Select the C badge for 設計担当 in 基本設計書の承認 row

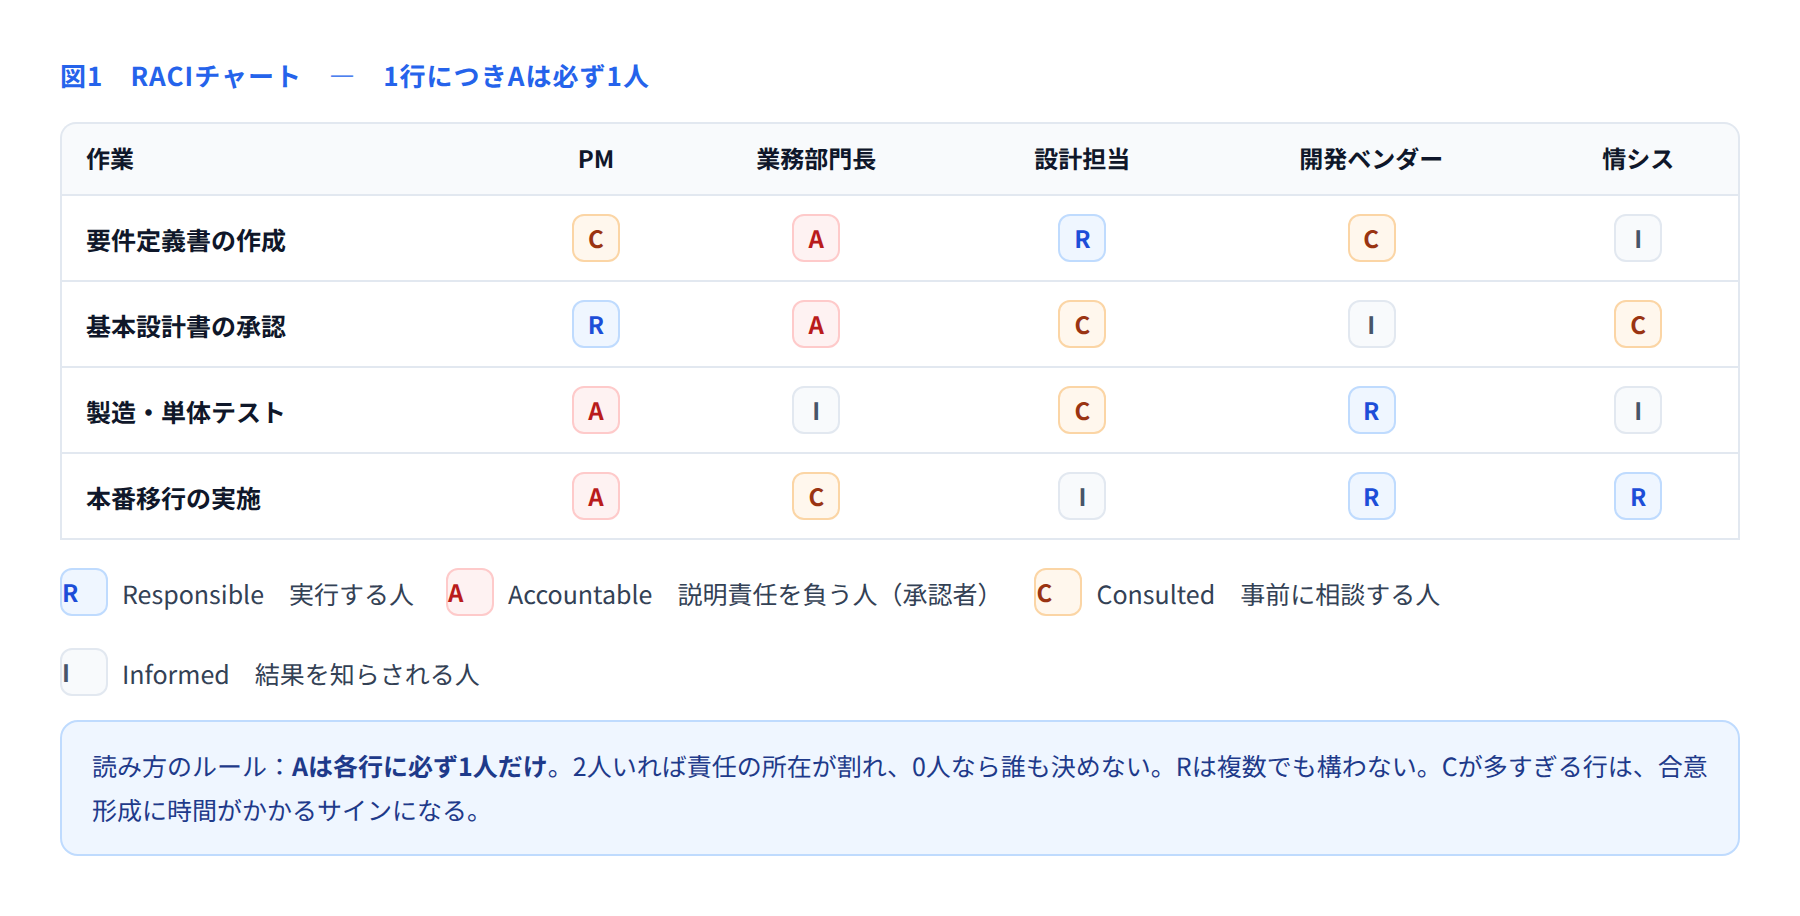coord(1082,325)
